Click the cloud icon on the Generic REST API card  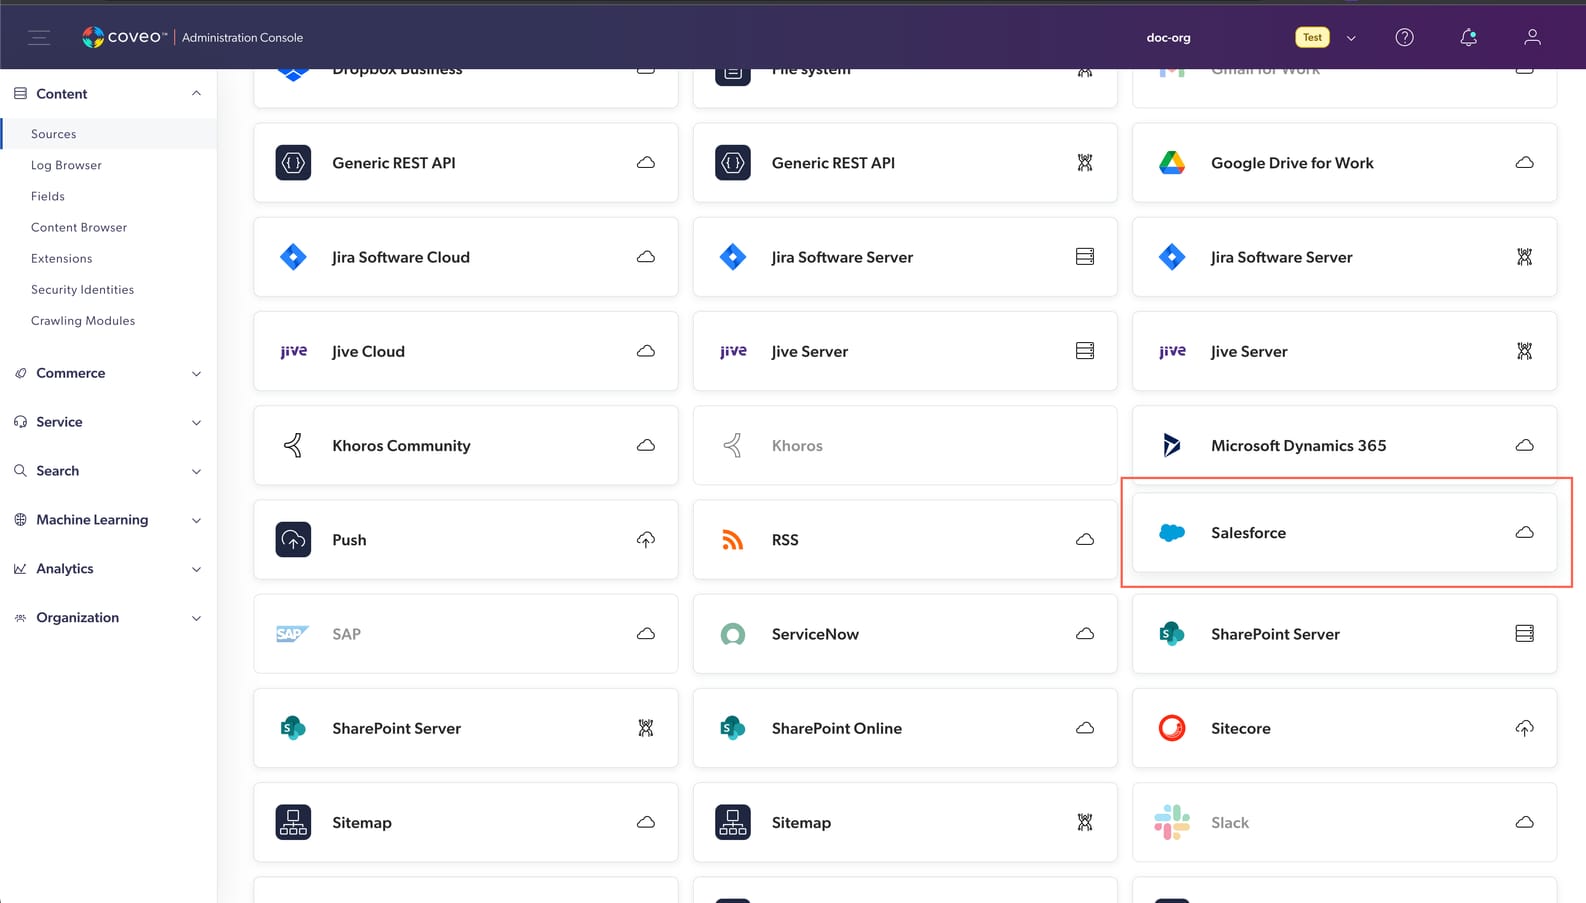tap(646, 162)
